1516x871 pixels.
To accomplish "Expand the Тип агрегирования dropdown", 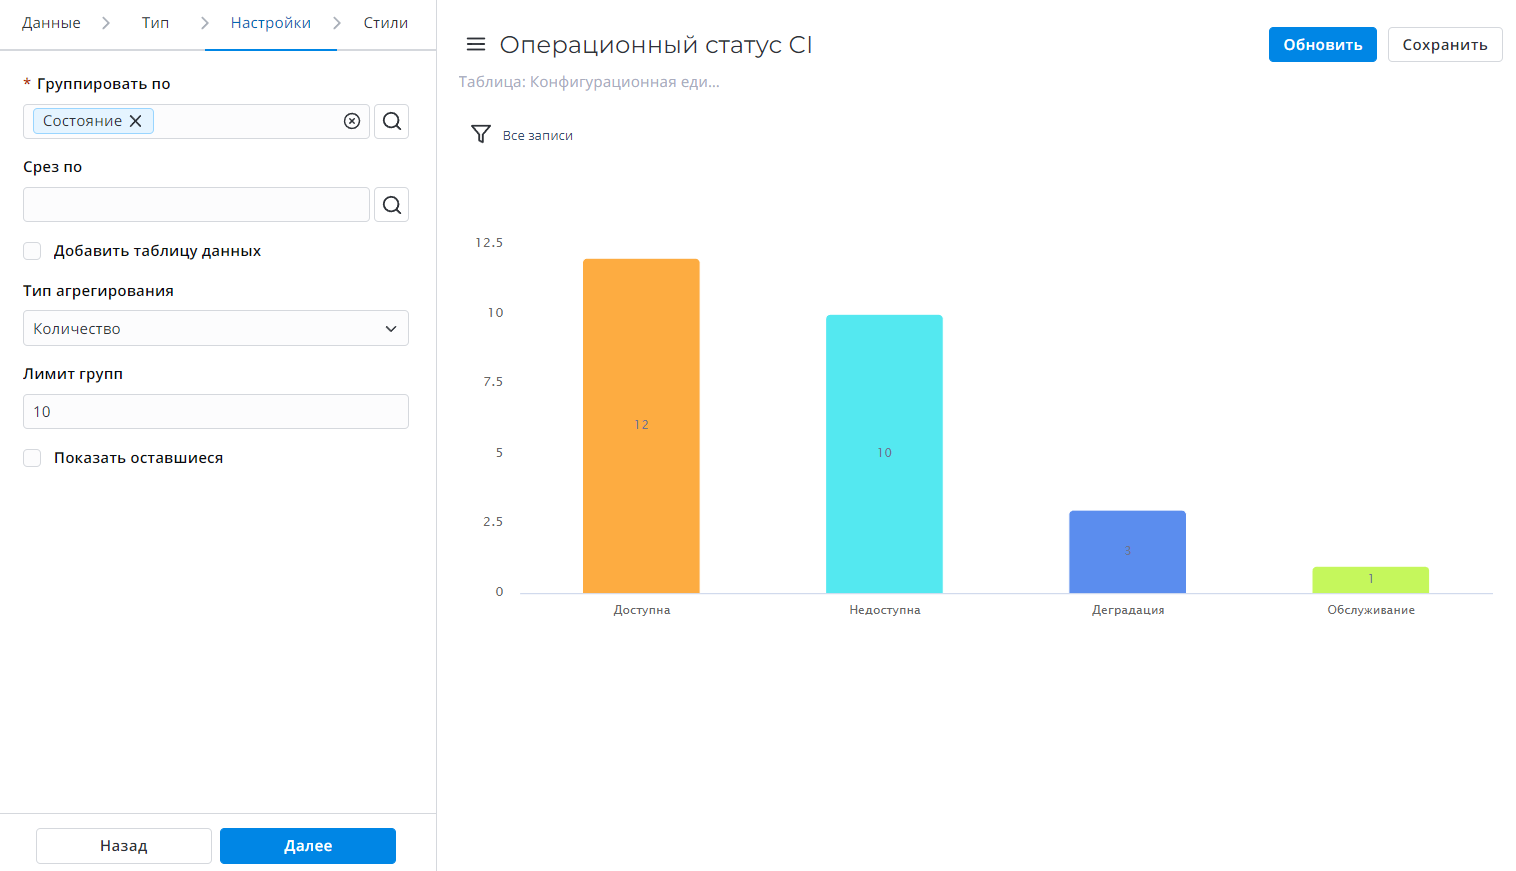I will click(x=215, y=328).
